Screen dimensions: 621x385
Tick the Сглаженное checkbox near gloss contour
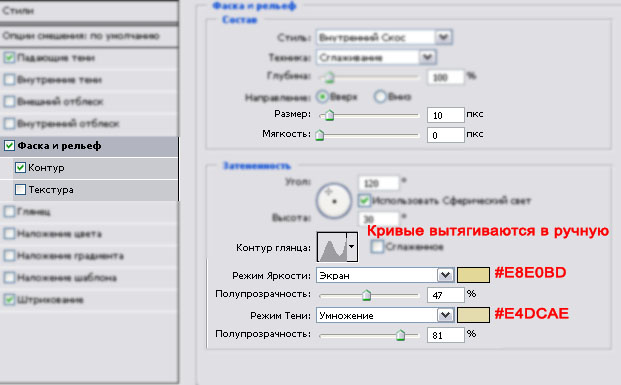click(377, 247)
